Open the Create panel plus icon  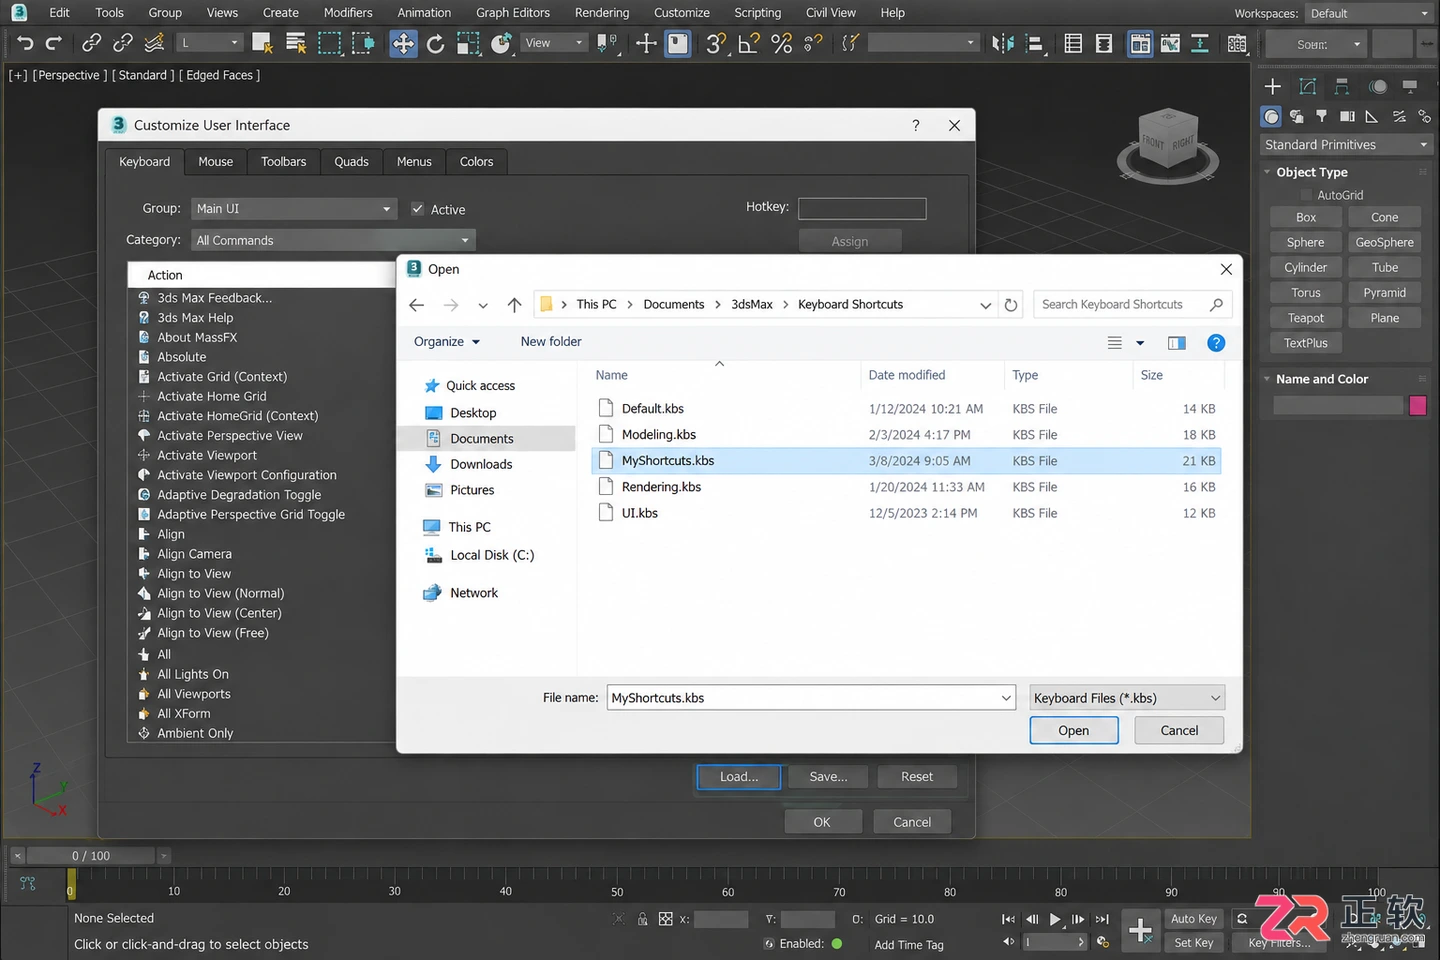(1273, 87)
